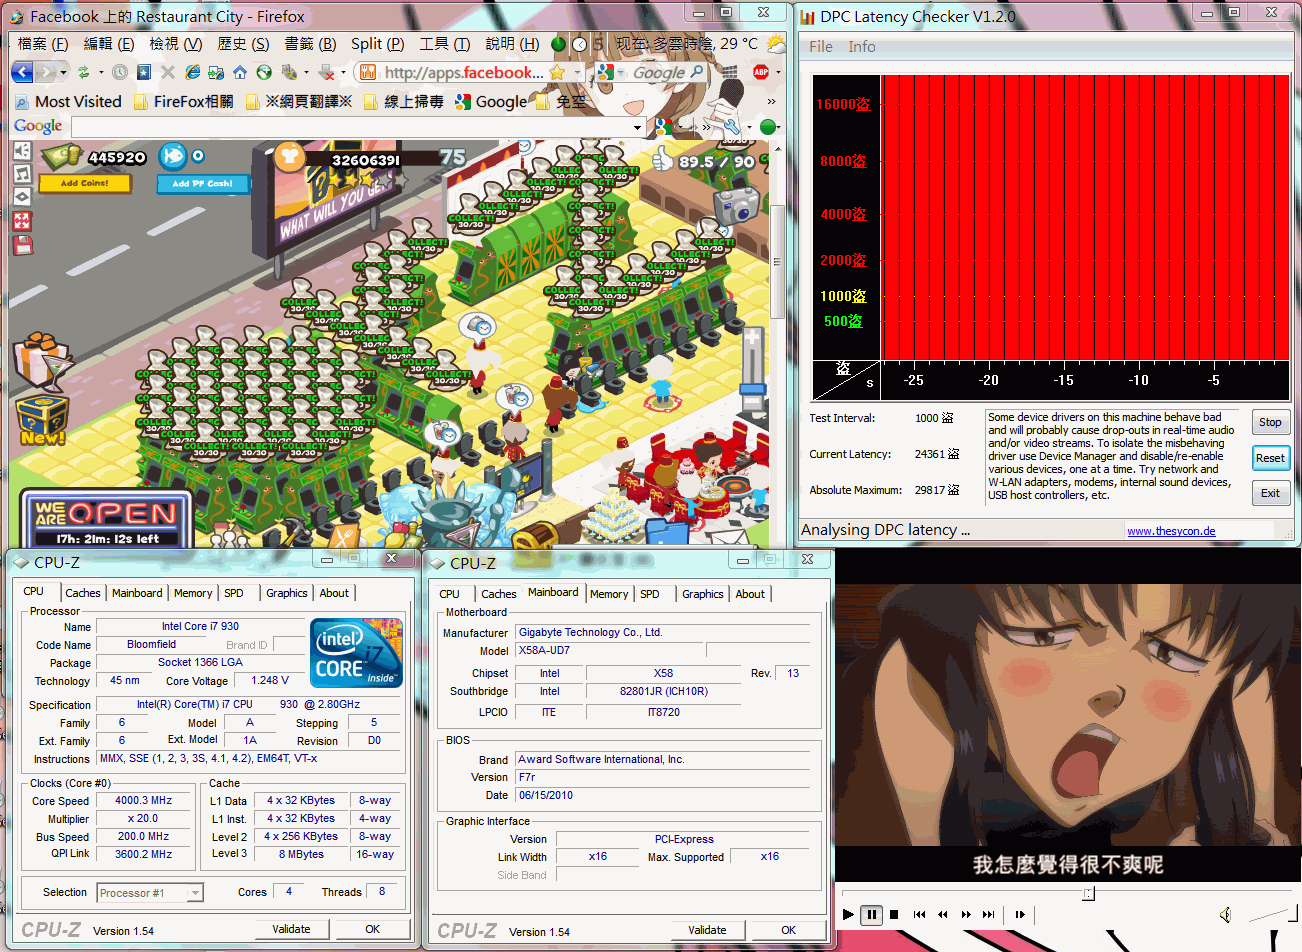Click Validate in left CPU-Z window

(x=292, y=929)
